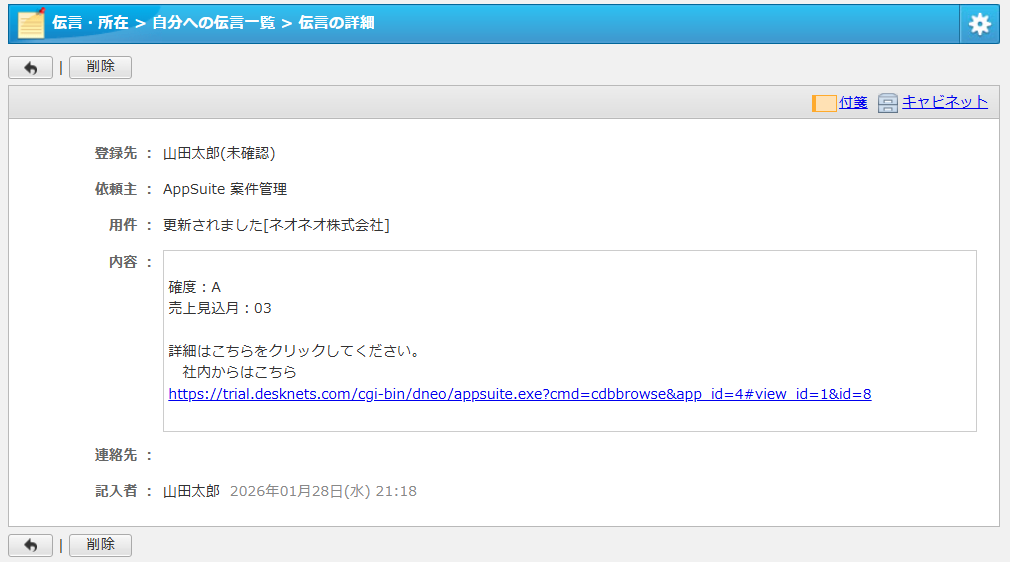Click the requester AppSuite 案件管理 text
The image size is (1010, 562).
[x=225, y=189]
